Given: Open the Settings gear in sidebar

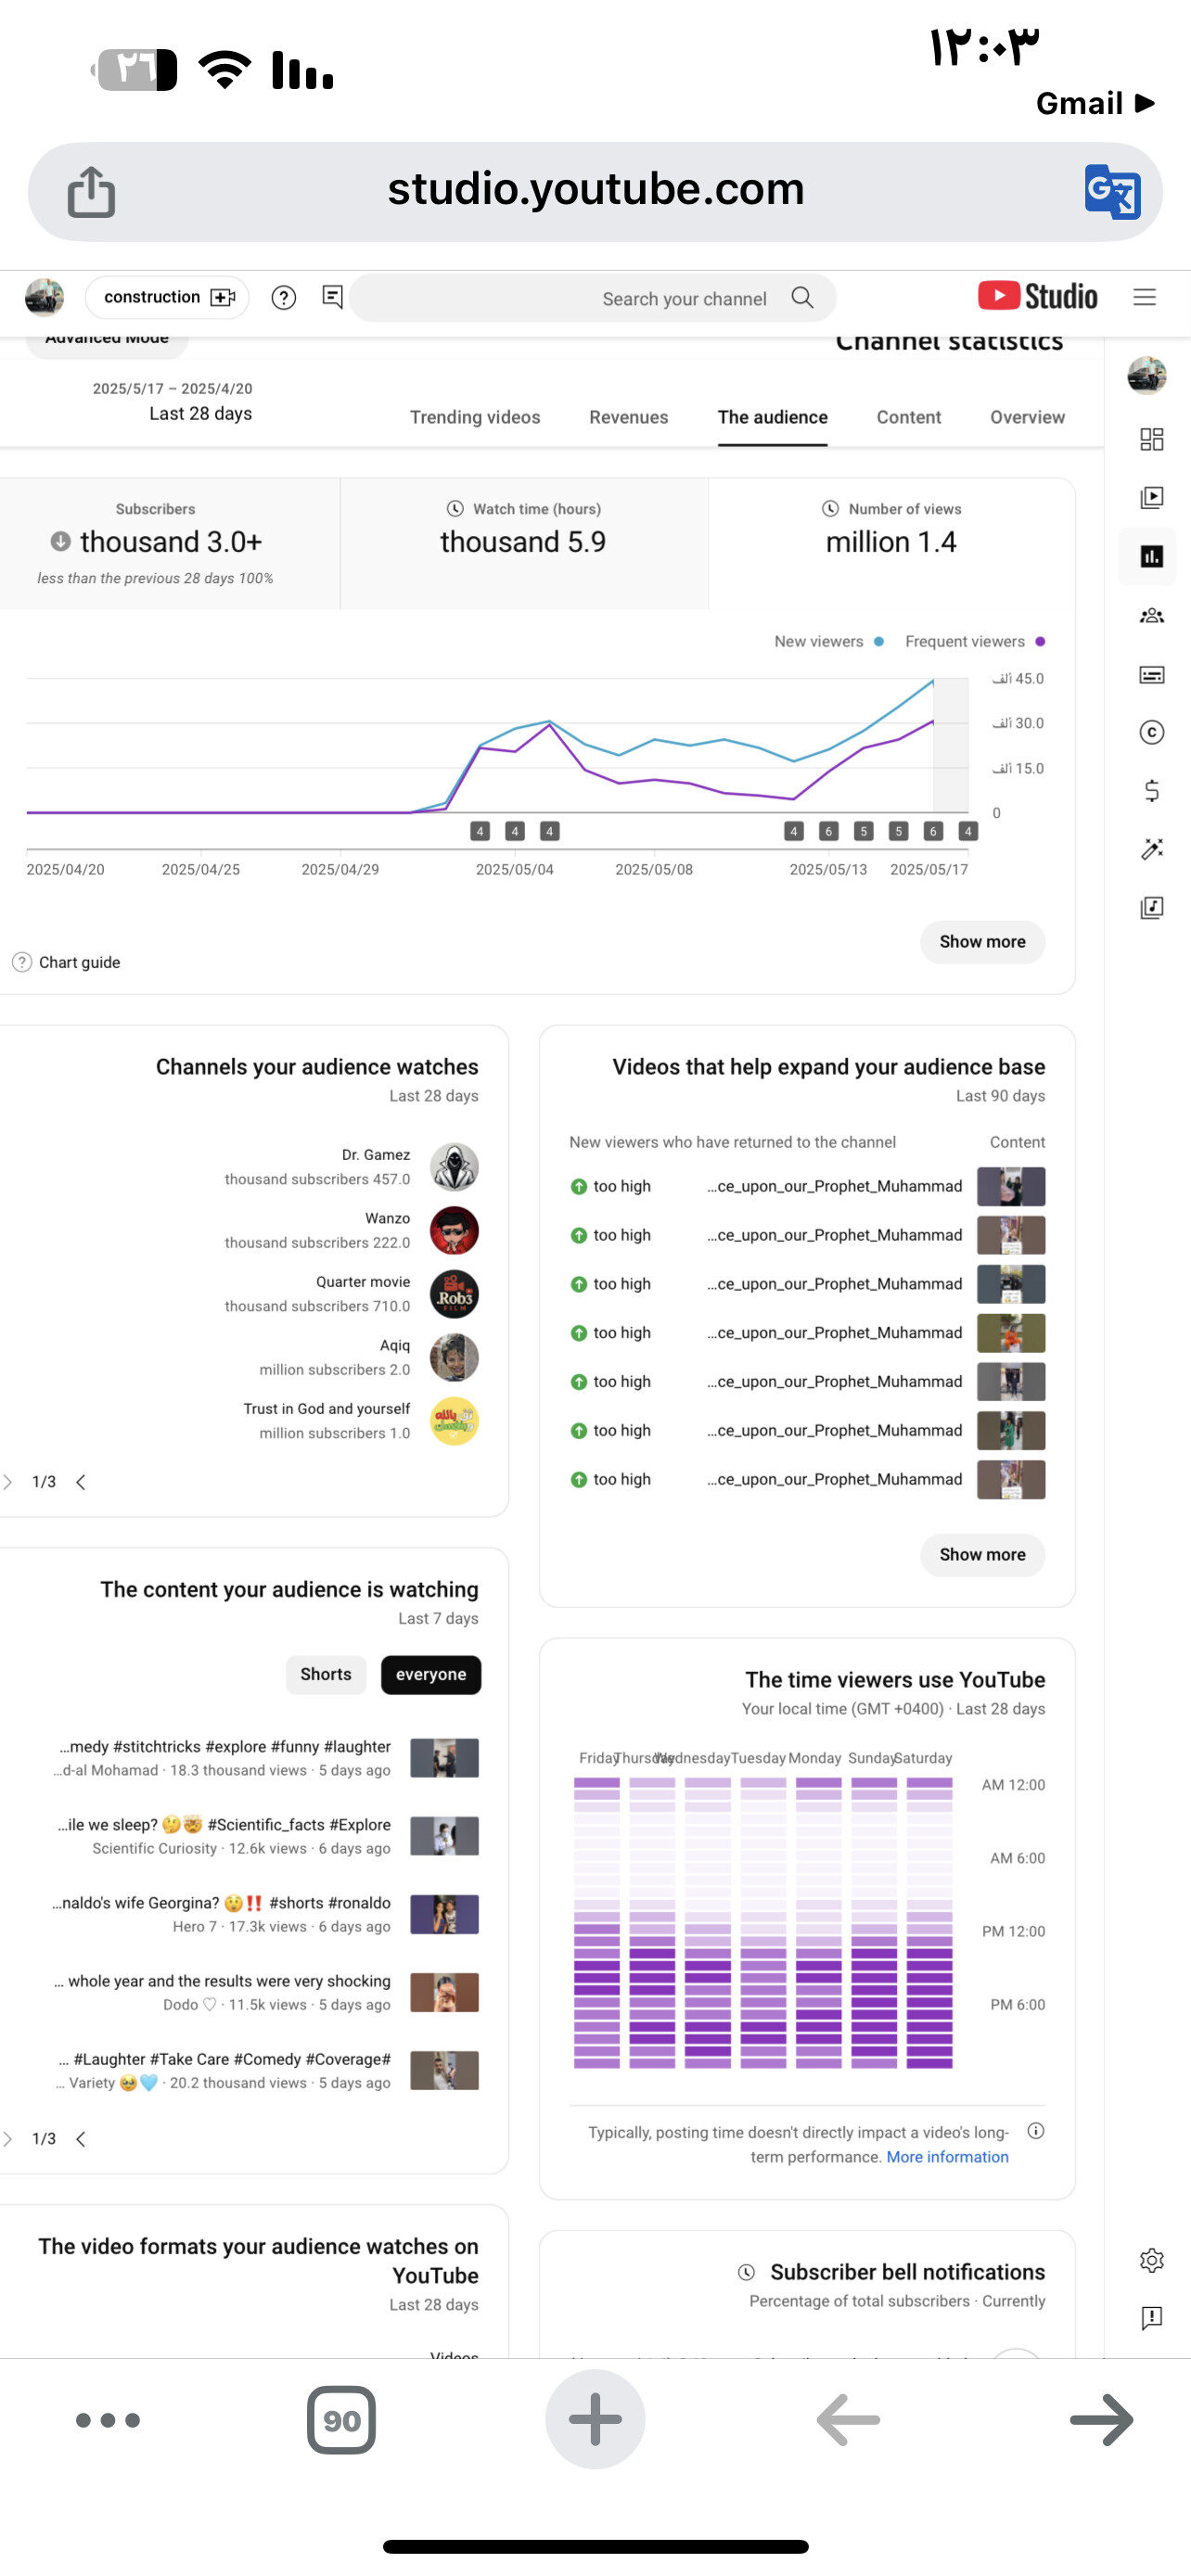Looking at the screenshot, I should 1152,2260.
